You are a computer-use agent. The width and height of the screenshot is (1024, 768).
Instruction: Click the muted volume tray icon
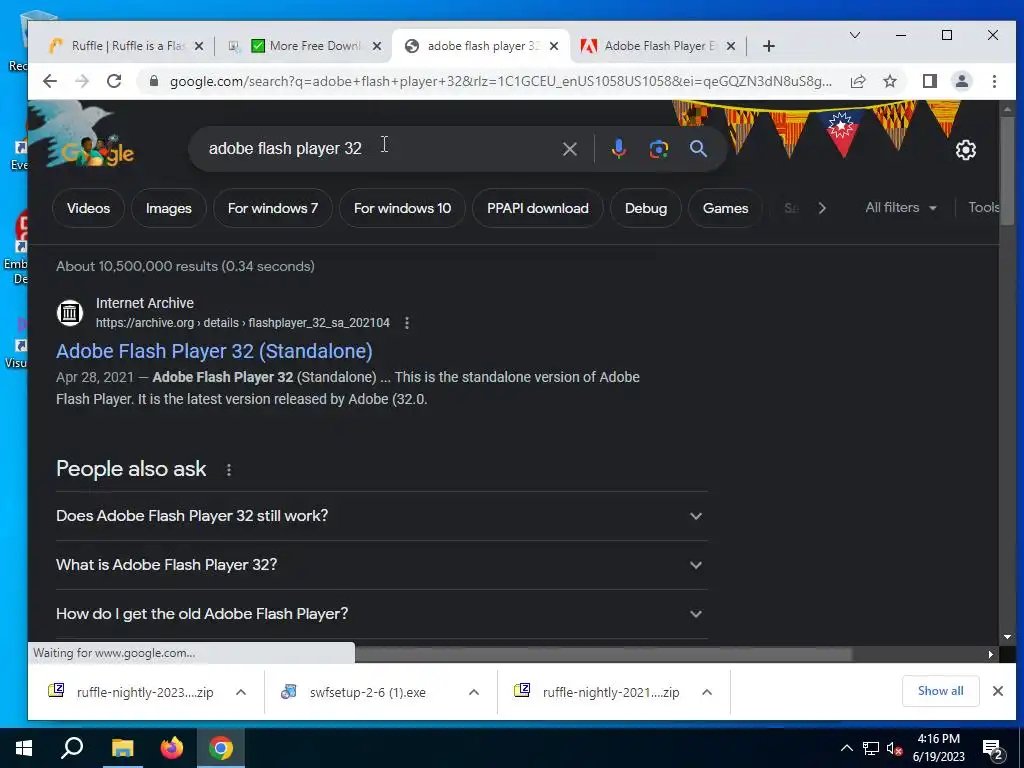click(894, 748)
